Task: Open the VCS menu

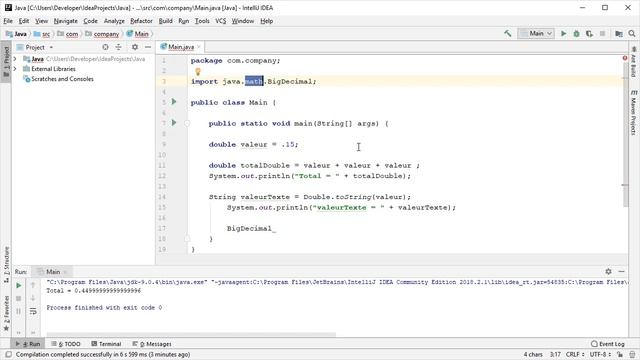Action: tap(220, 21)
